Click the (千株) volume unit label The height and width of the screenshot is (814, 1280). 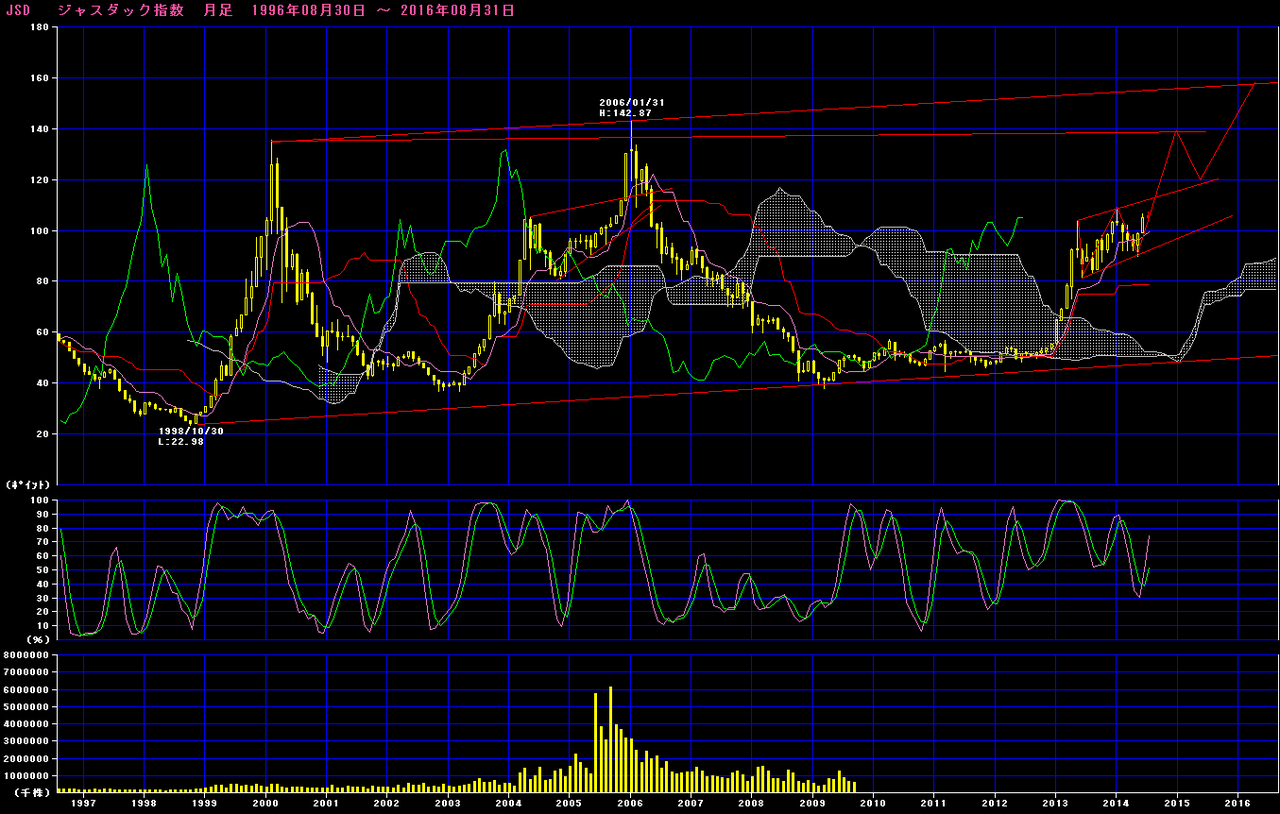(x=33, y=792)
